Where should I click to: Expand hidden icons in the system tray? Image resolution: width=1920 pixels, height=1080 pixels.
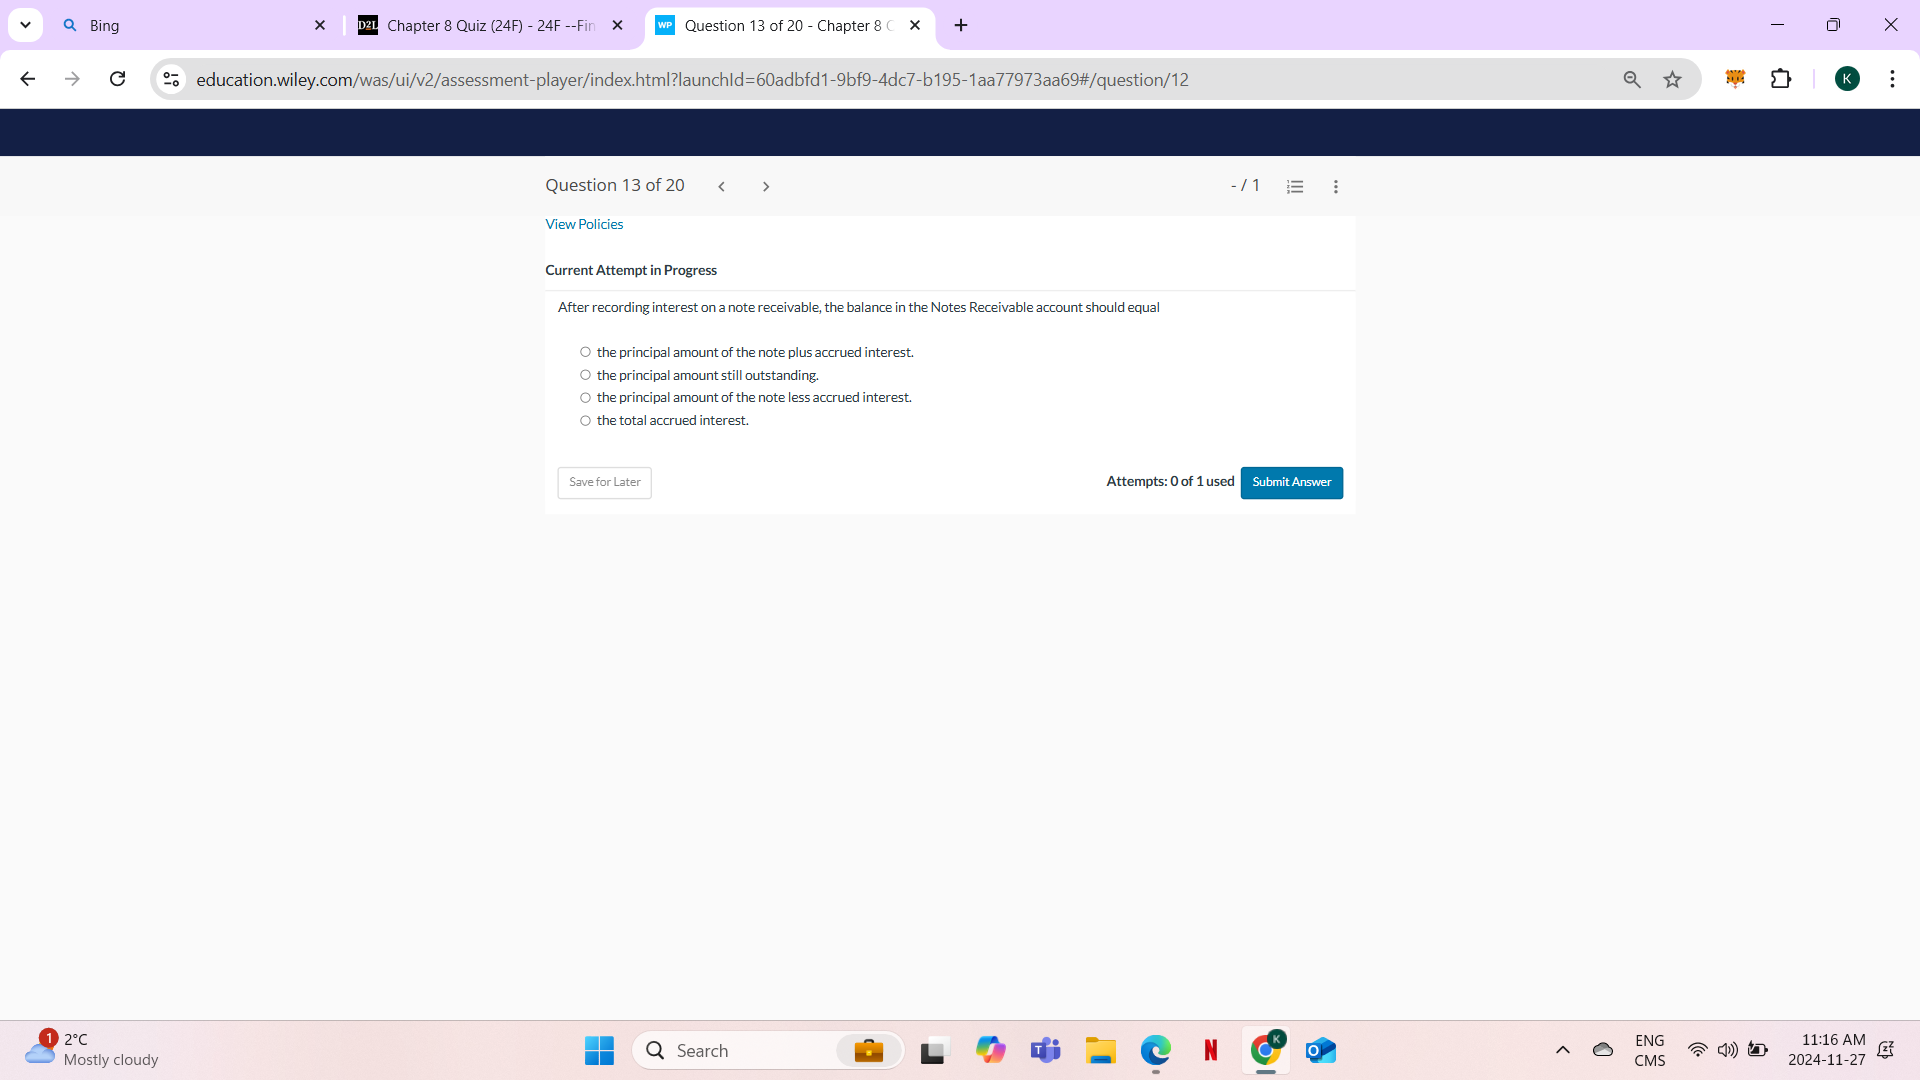click(1563, 1050)
